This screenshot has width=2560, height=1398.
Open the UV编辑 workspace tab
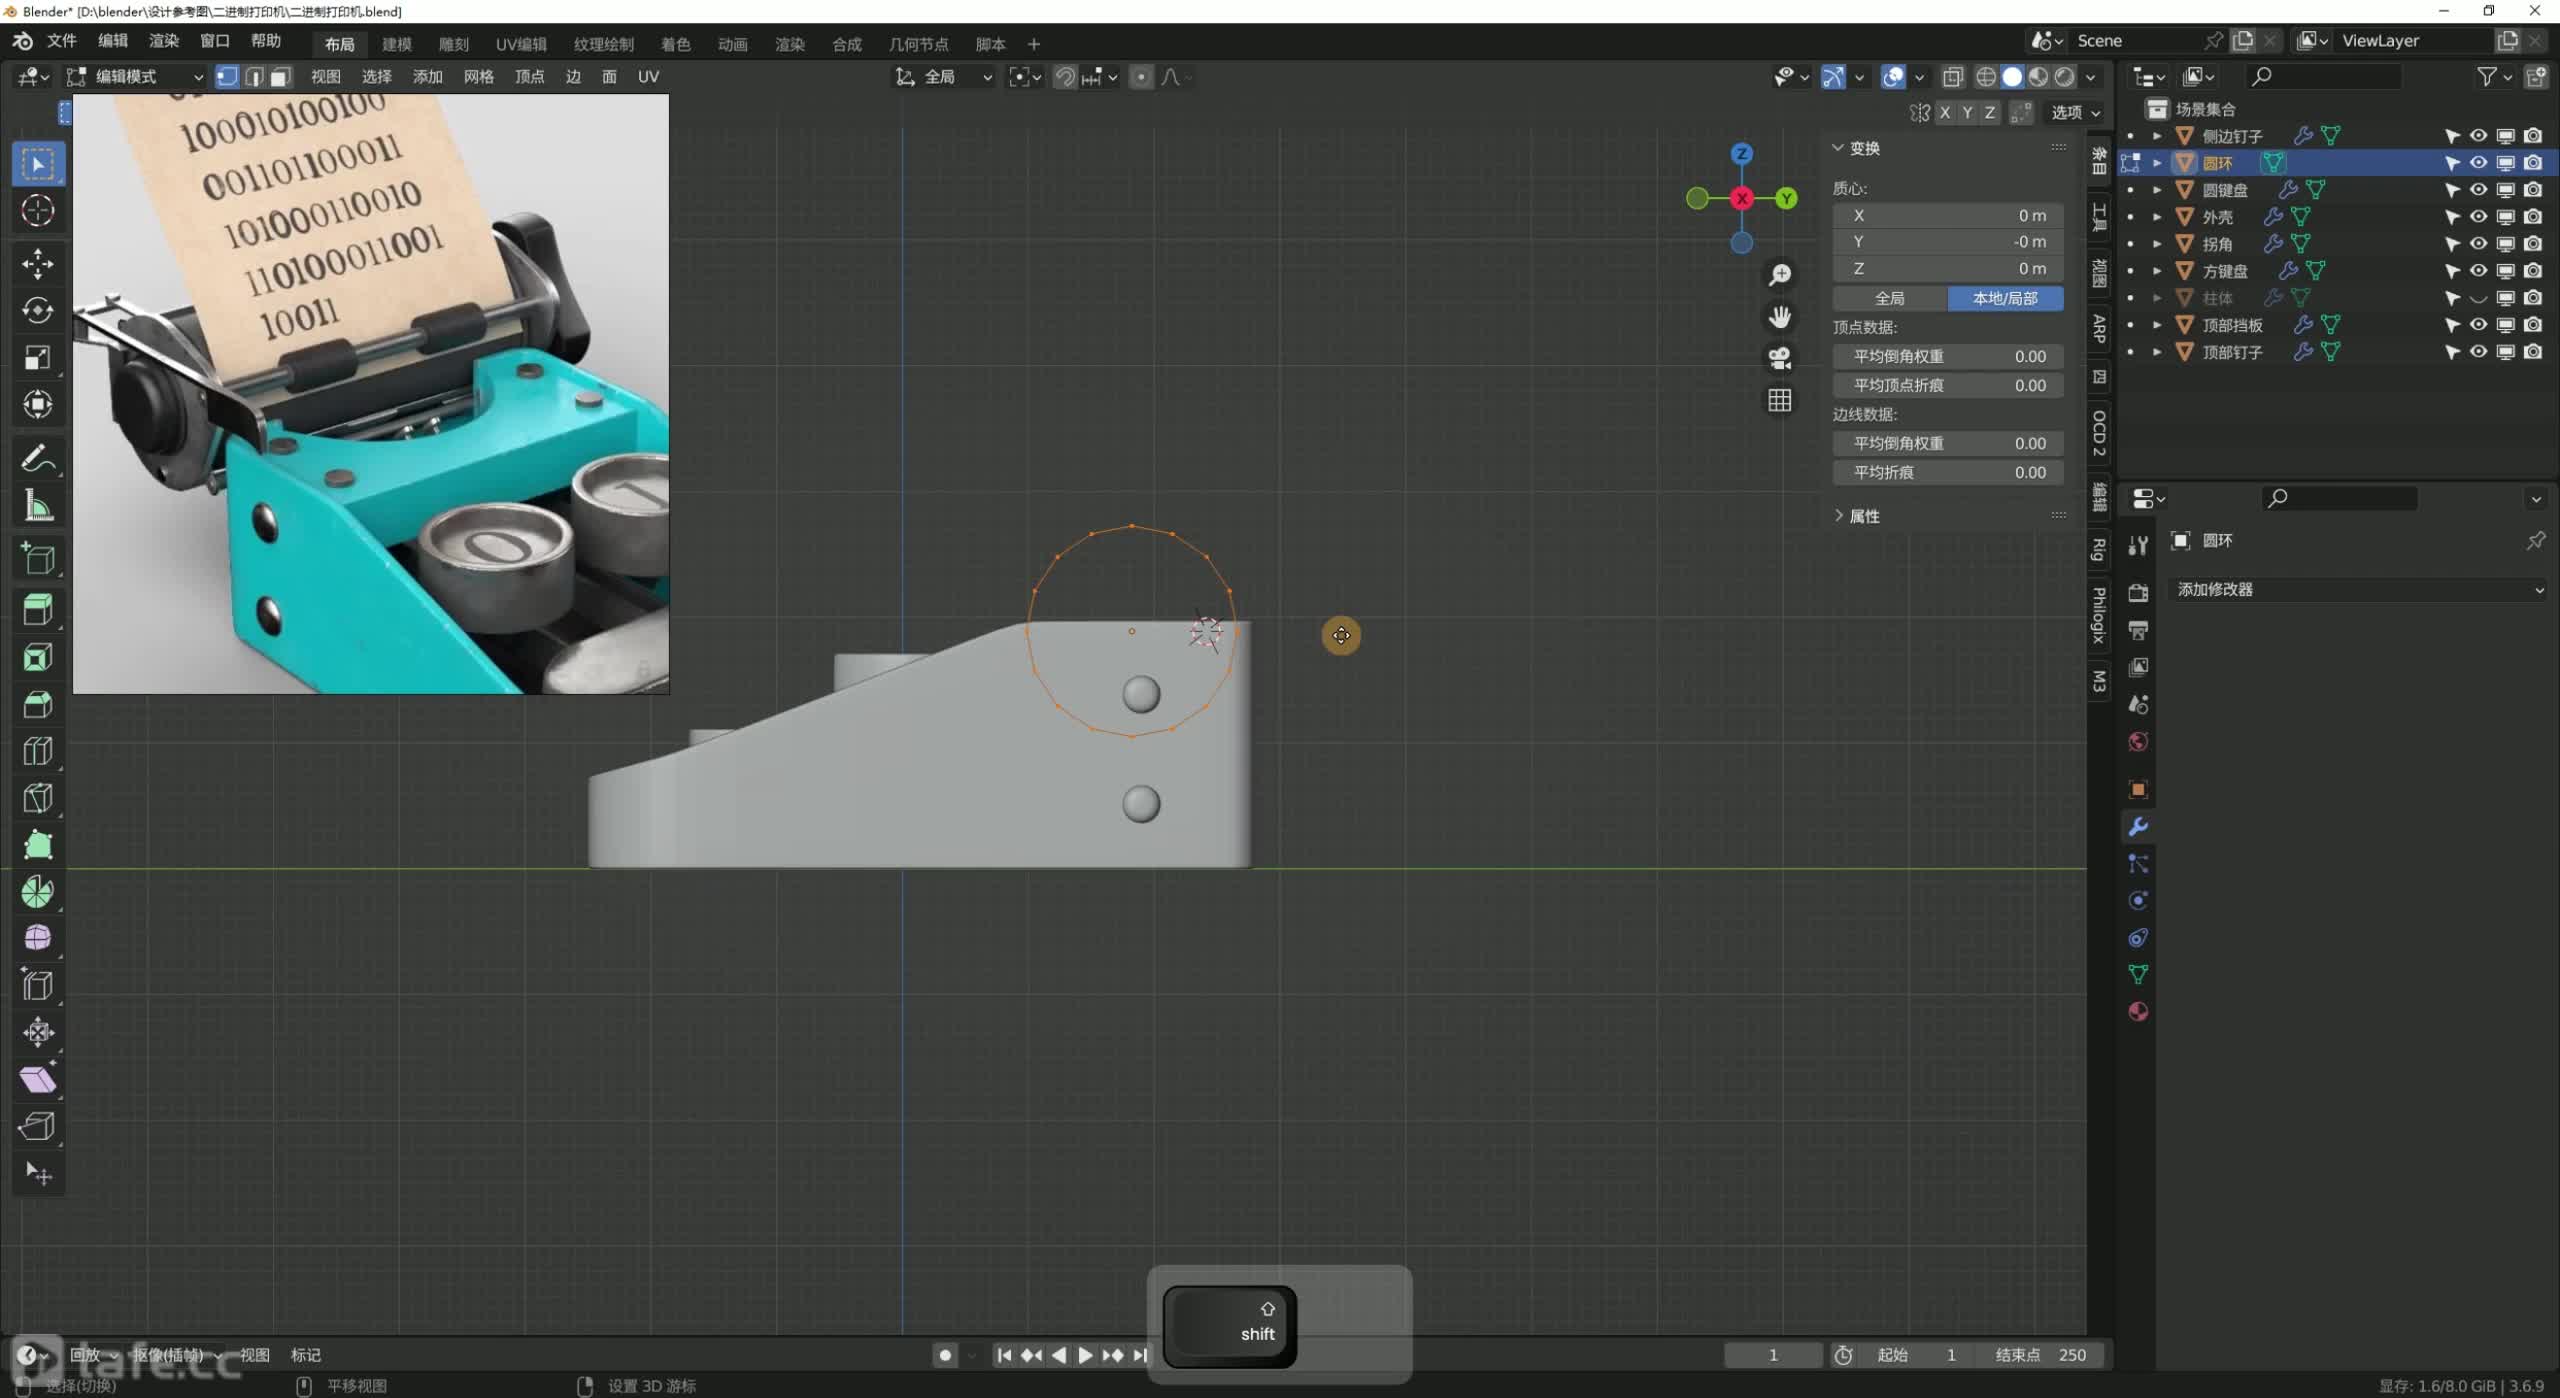[x=521, y=44]
